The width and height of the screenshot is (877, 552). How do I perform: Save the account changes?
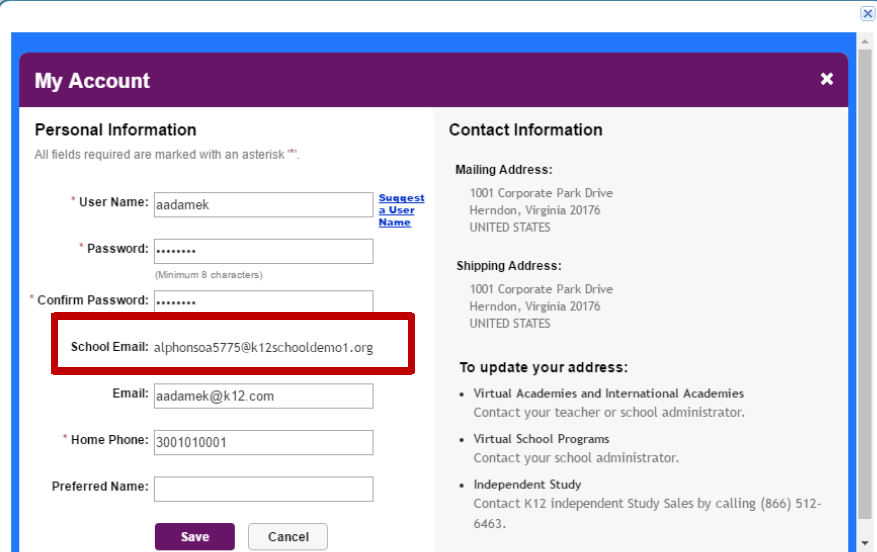[195, 536]
